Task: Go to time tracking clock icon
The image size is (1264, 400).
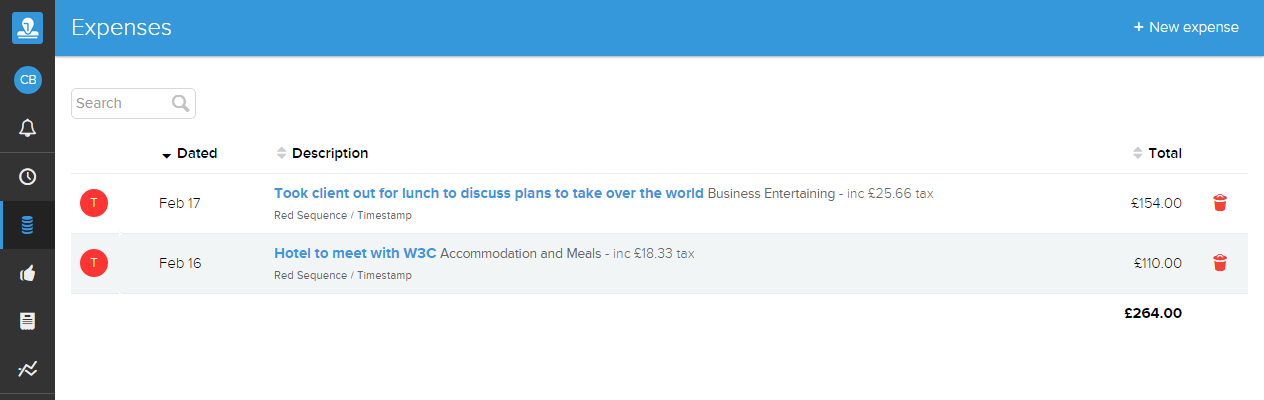Action: [x=27, y=177]
